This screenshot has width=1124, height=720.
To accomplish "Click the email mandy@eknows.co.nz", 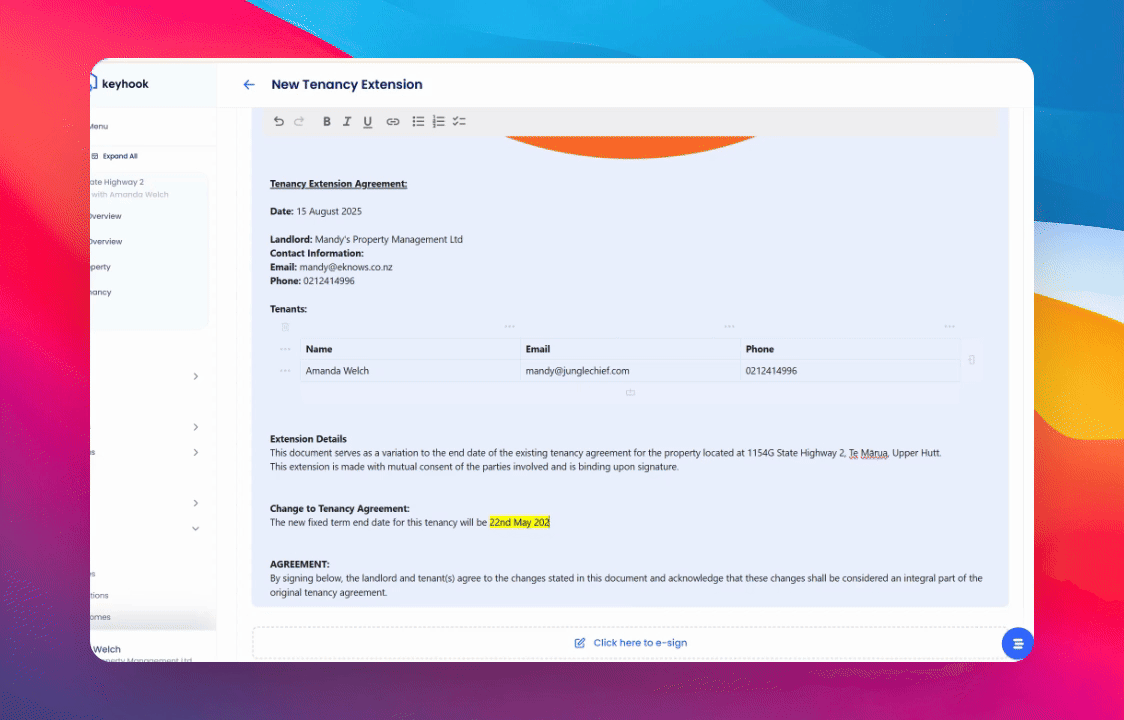I will pos(346,267).
